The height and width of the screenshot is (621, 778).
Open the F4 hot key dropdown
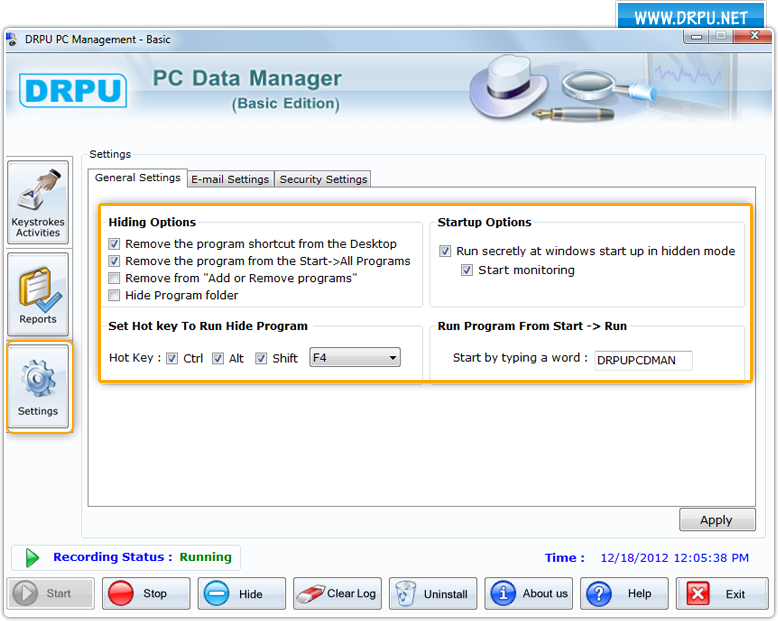[x=355, y=357]
